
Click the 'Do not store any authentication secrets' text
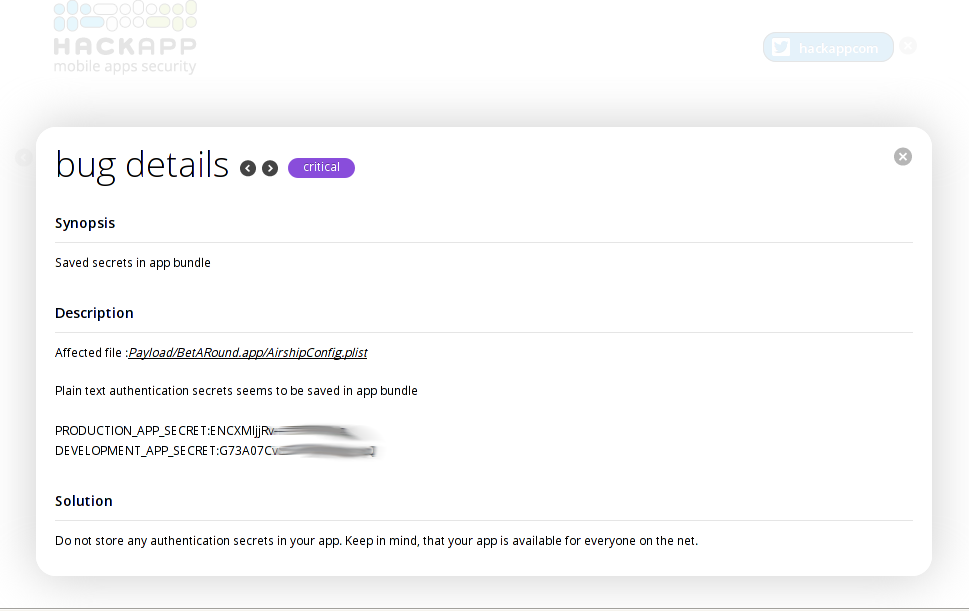pyautogui.click(x=376, y=541)
